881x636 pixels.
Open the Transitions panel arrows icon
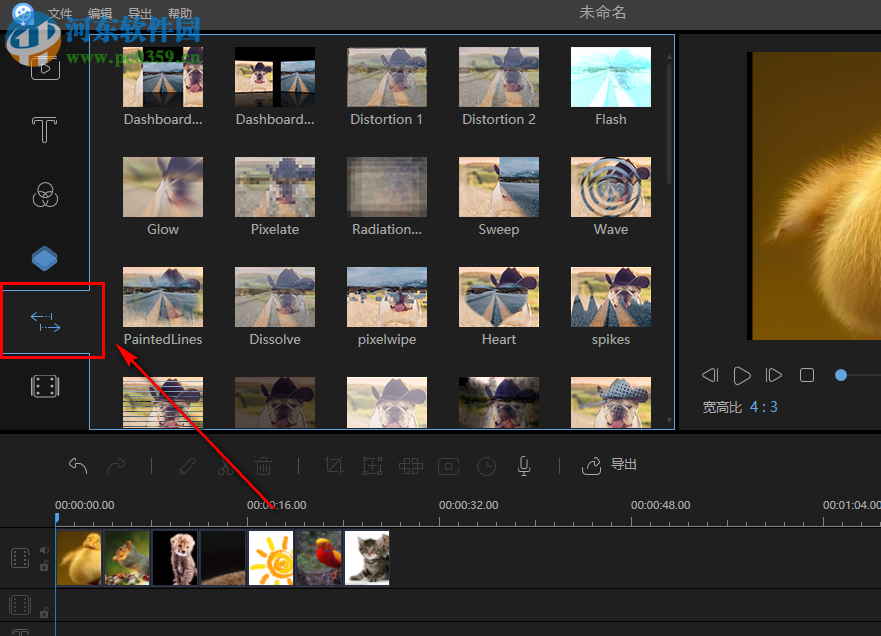(x=45, y=322)
